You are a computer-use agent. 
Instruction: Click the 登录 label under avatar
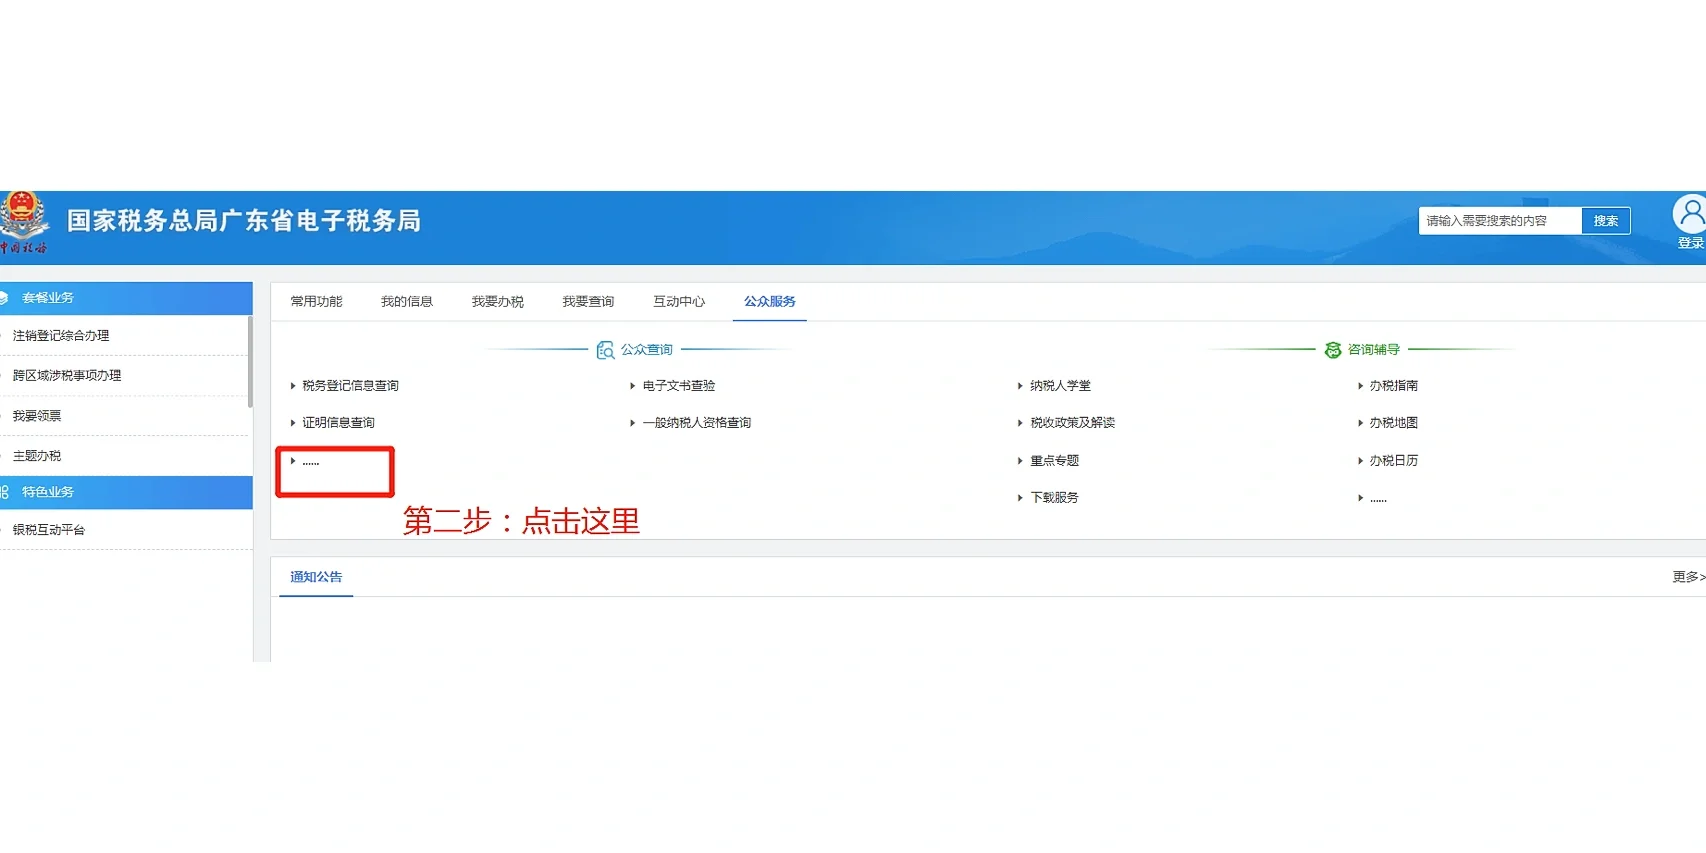(1691, 243)
